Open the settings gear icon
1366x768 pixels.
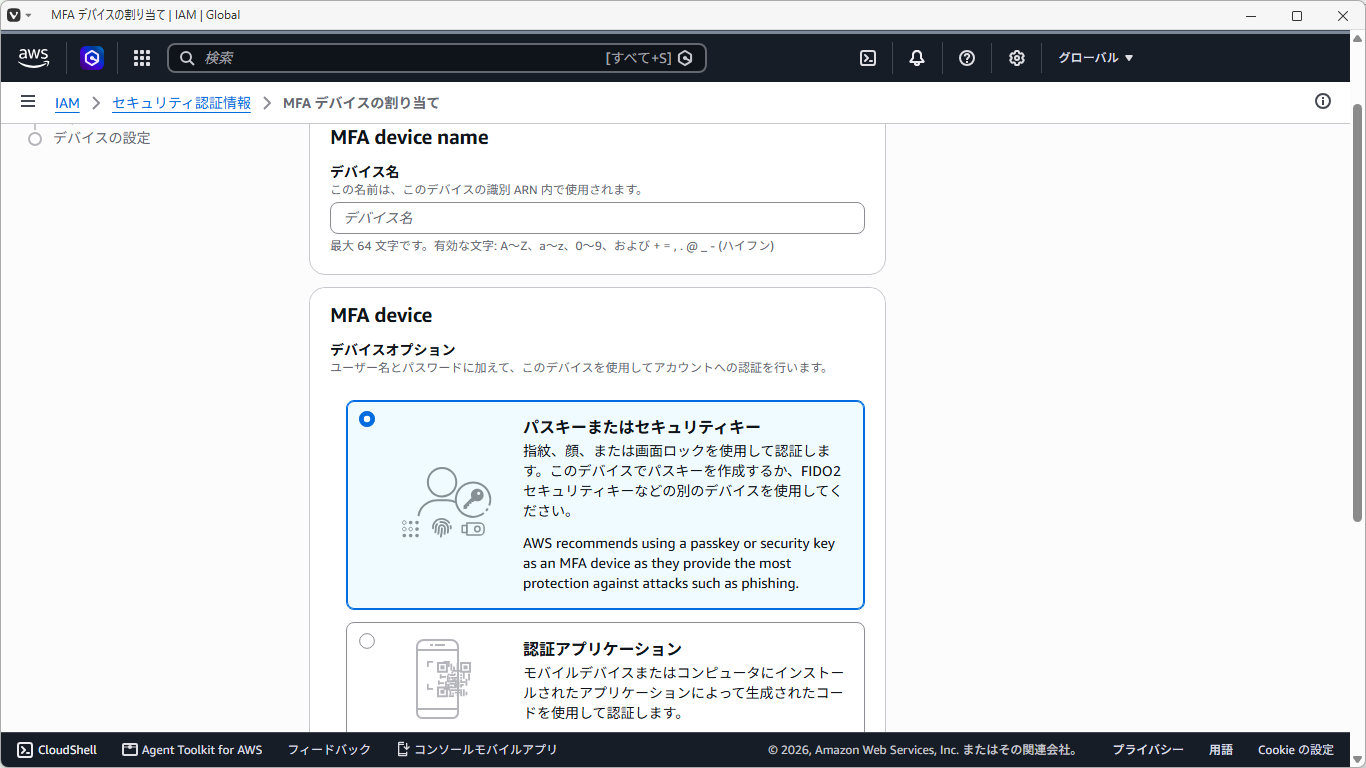tap(1017, 58)
